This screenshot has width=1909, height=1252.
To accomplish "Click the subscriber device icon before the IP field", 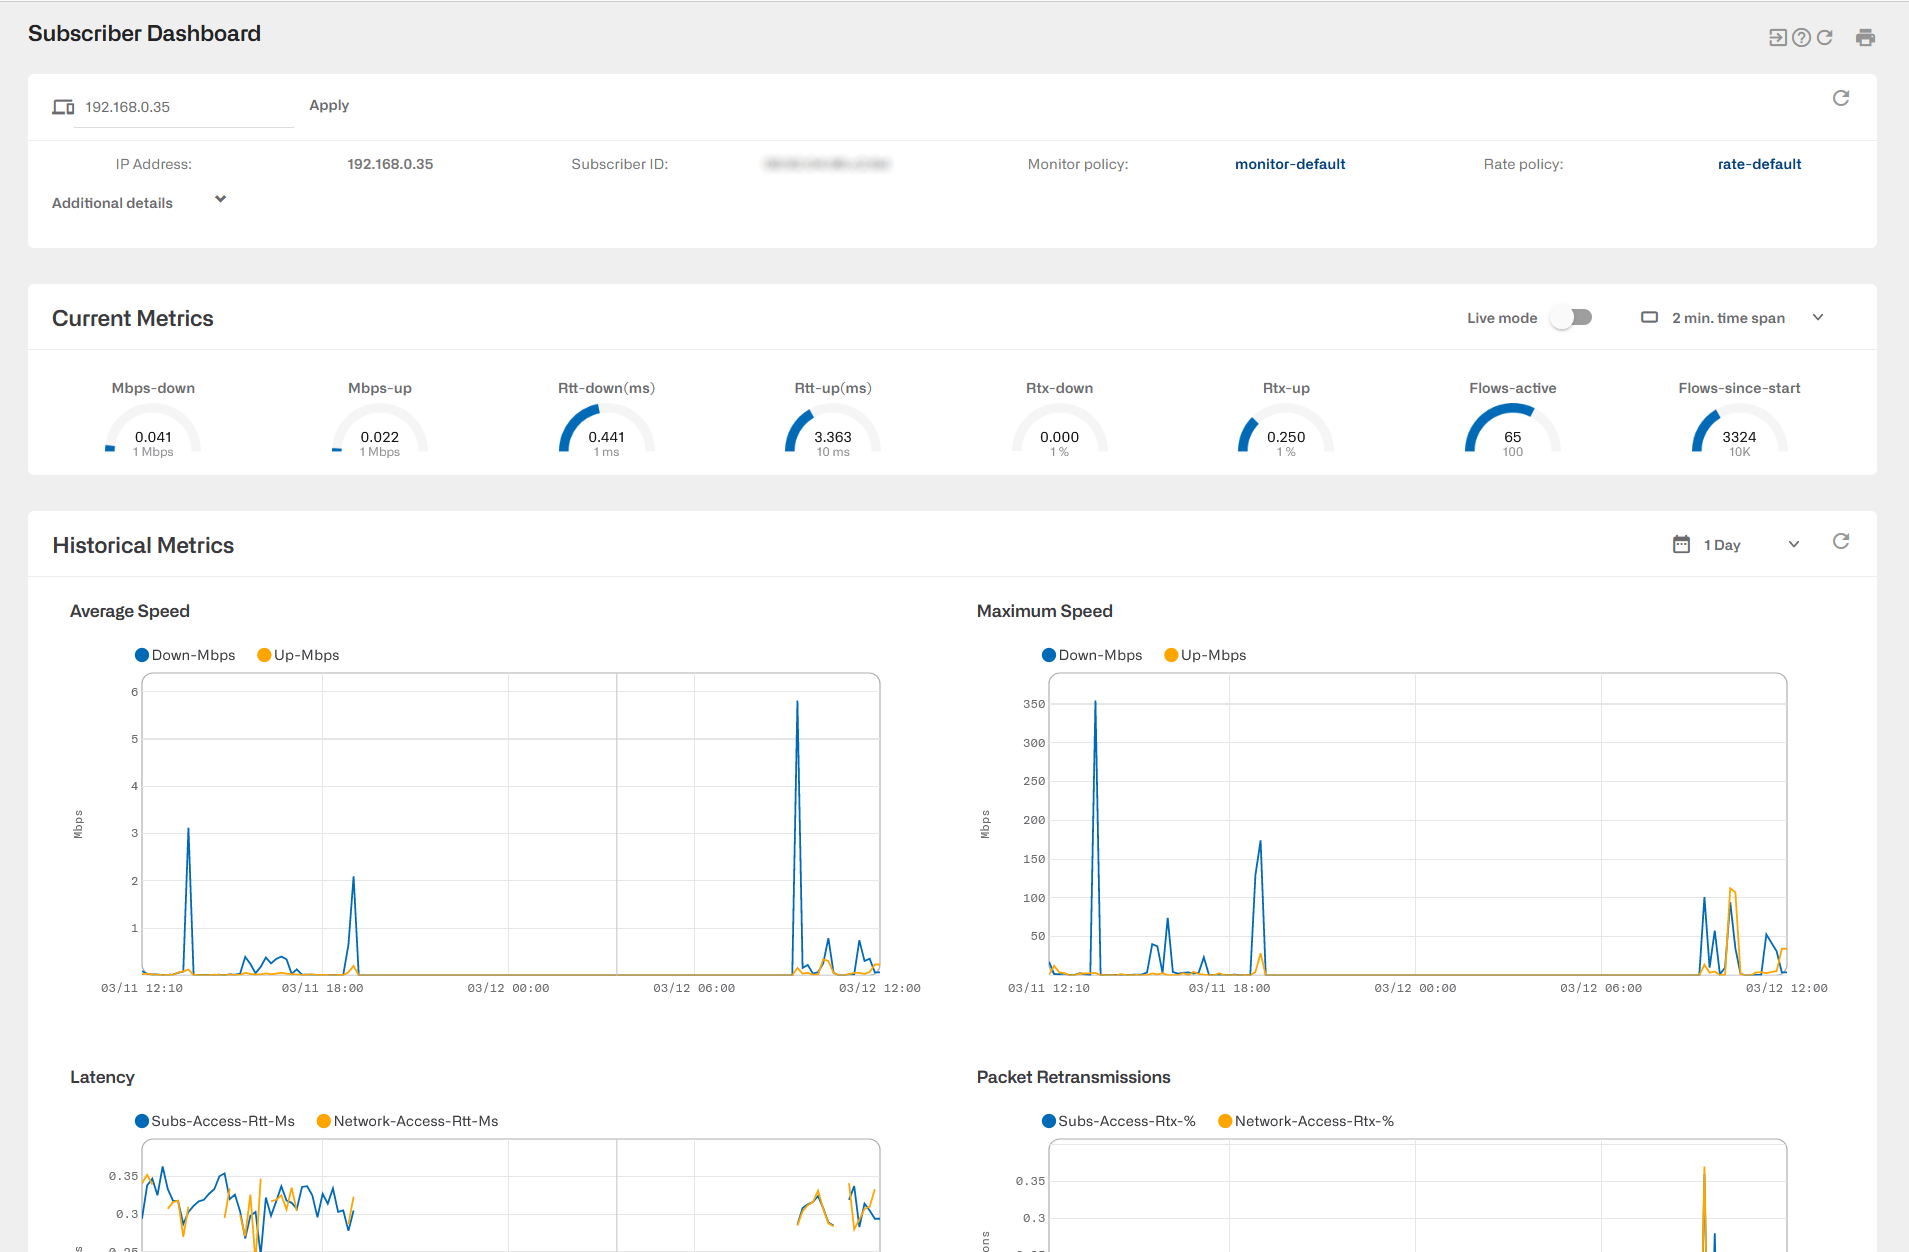I will point(62,107).
